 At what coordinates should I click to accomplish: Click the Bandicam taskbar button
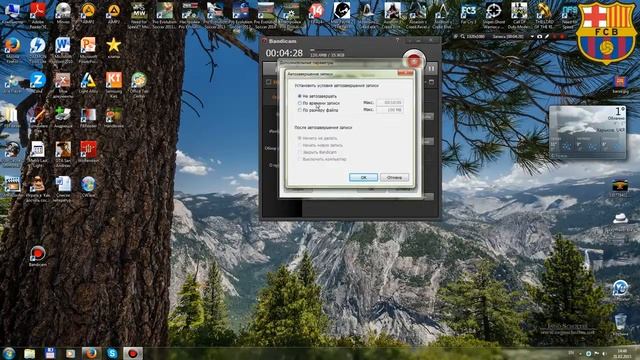coord(133,353)
